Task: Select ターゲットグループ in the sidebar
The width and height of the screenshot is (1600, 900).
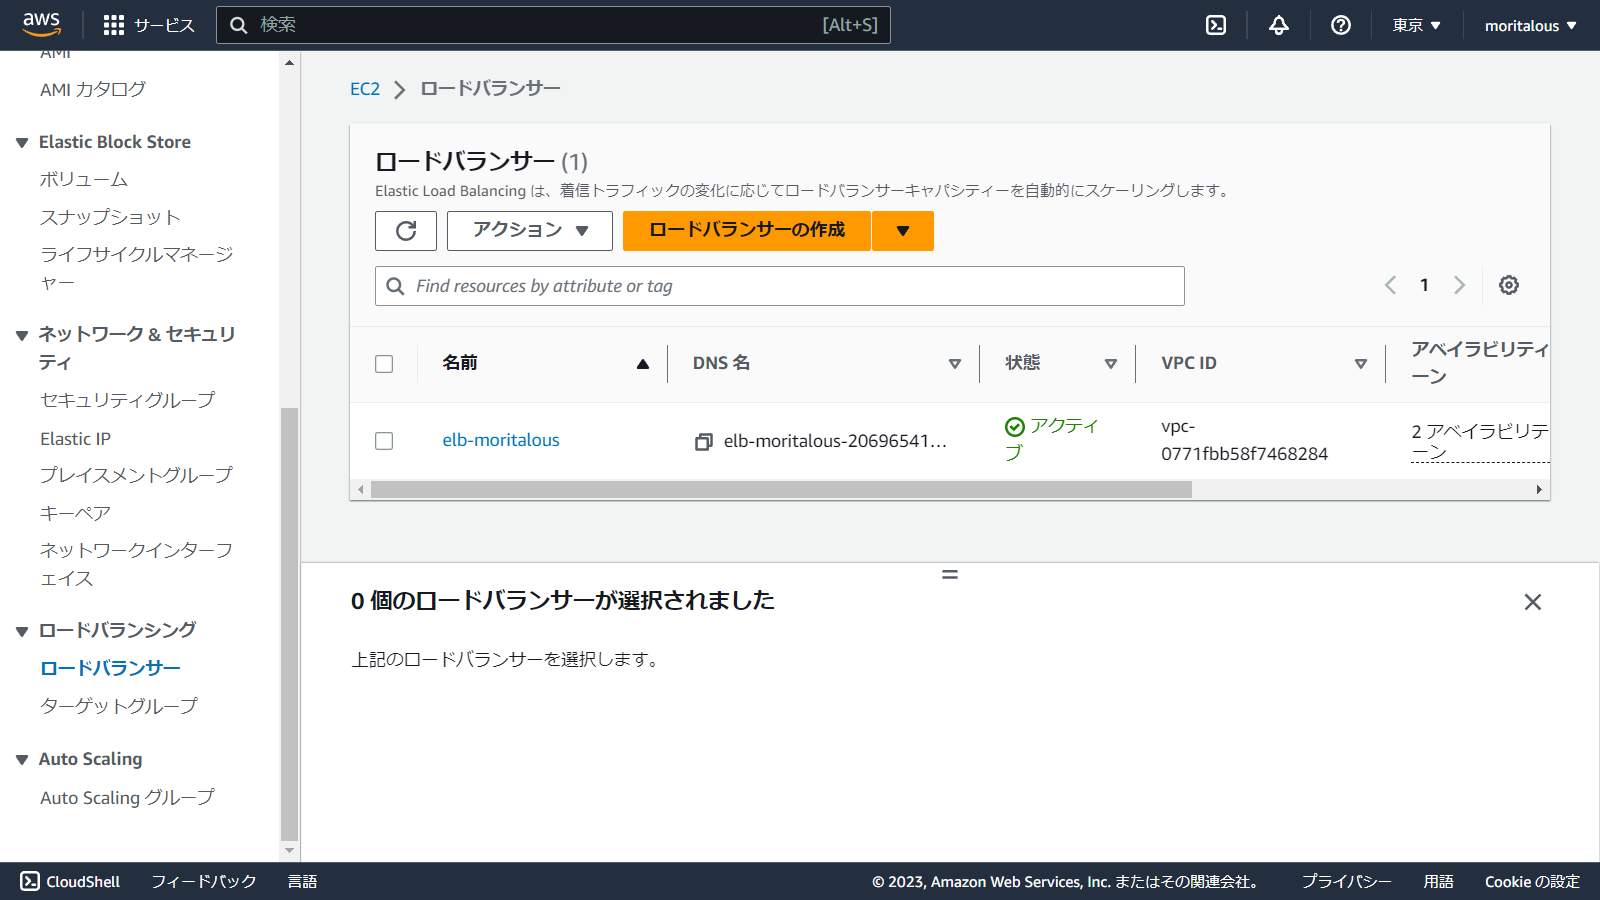Action: tap(116, 705)
